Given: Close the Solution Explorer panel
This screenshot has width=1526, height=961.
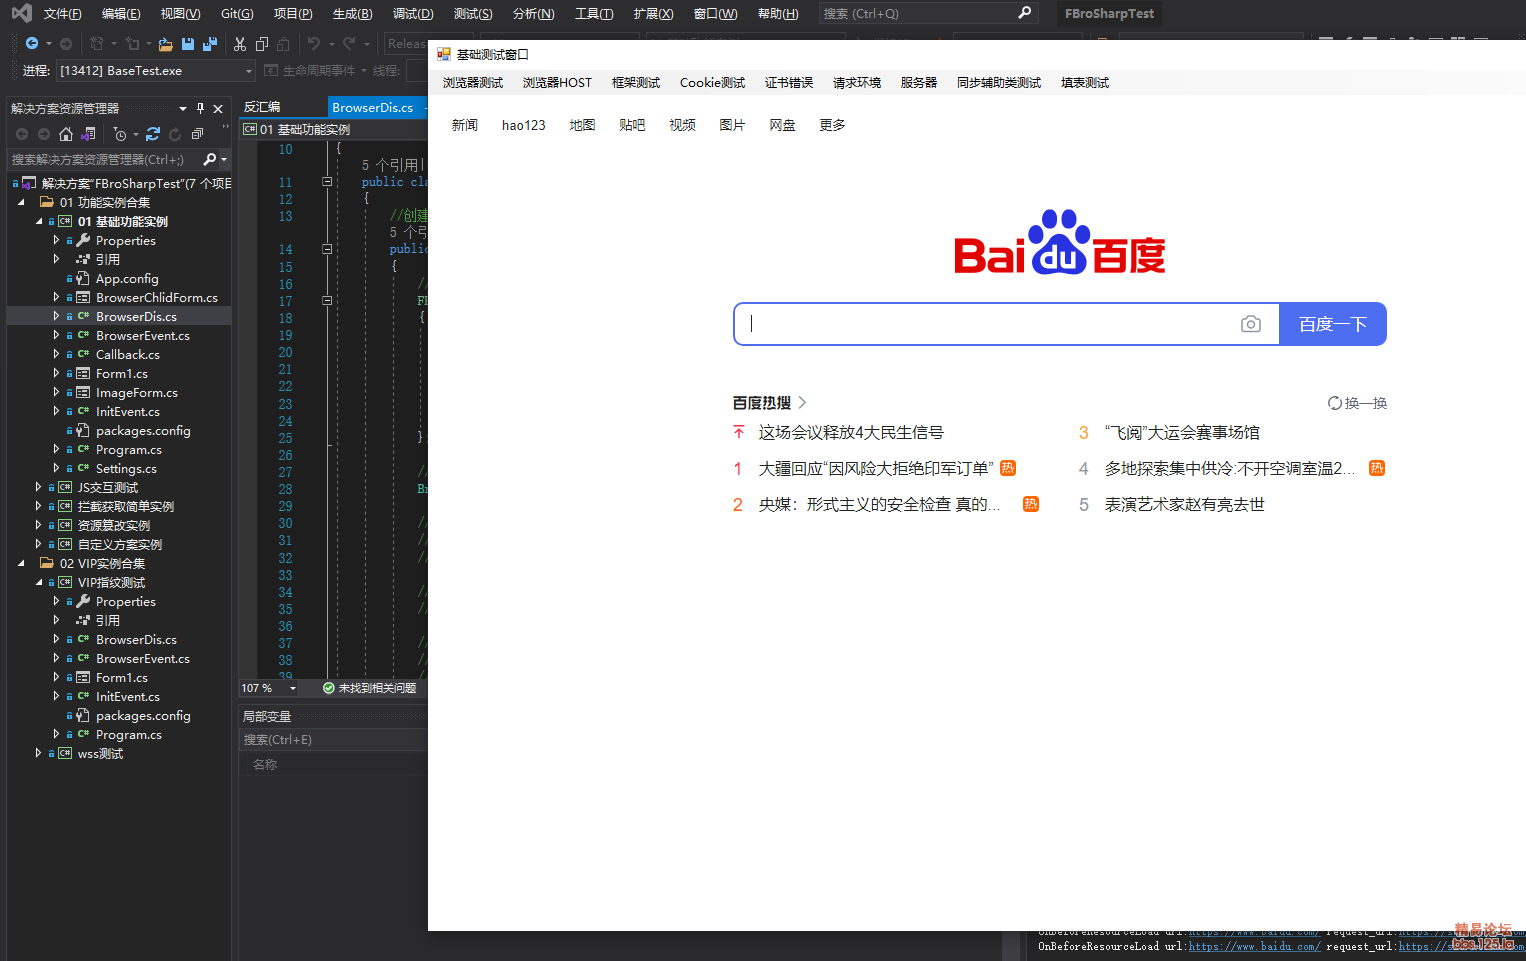Looking at the screenshot, I should point(218,108).
